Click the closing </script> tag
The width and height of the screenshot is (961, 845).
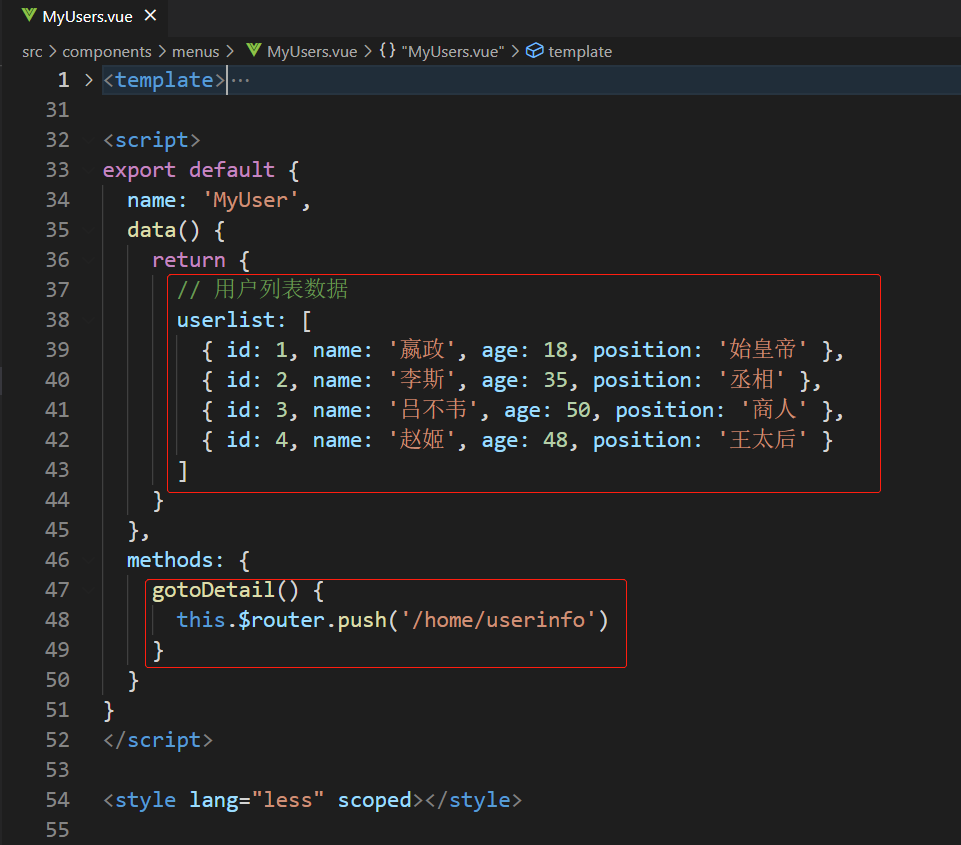(x=158, y=740)
